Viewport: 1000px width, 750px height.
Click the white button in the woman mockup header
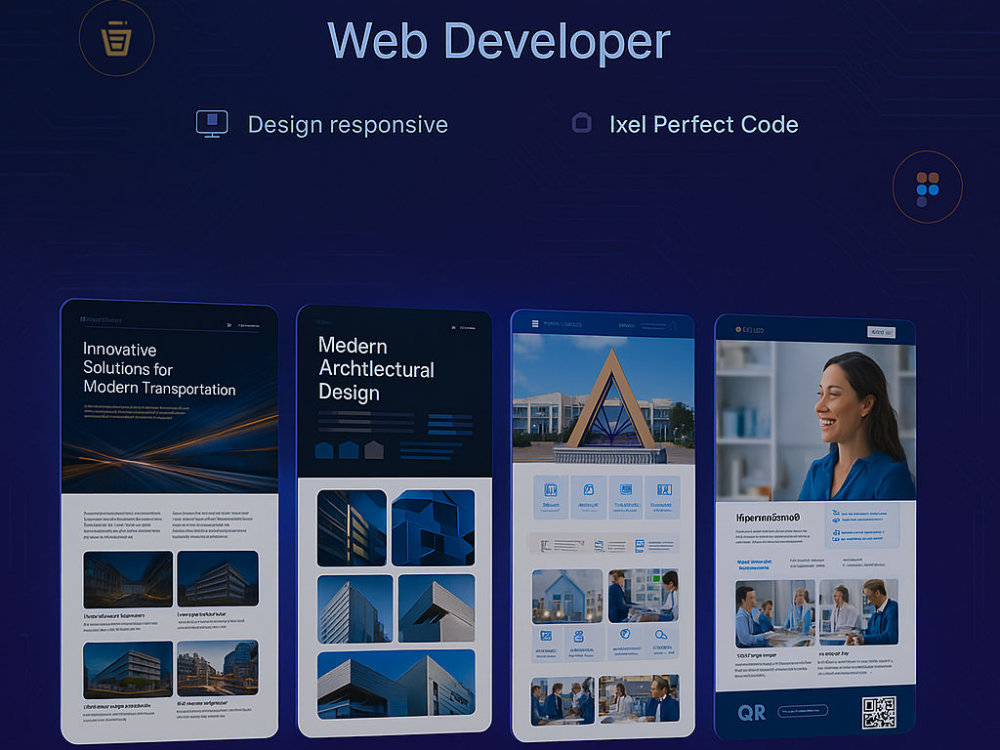pyautogui.click(x=881, y=332)
